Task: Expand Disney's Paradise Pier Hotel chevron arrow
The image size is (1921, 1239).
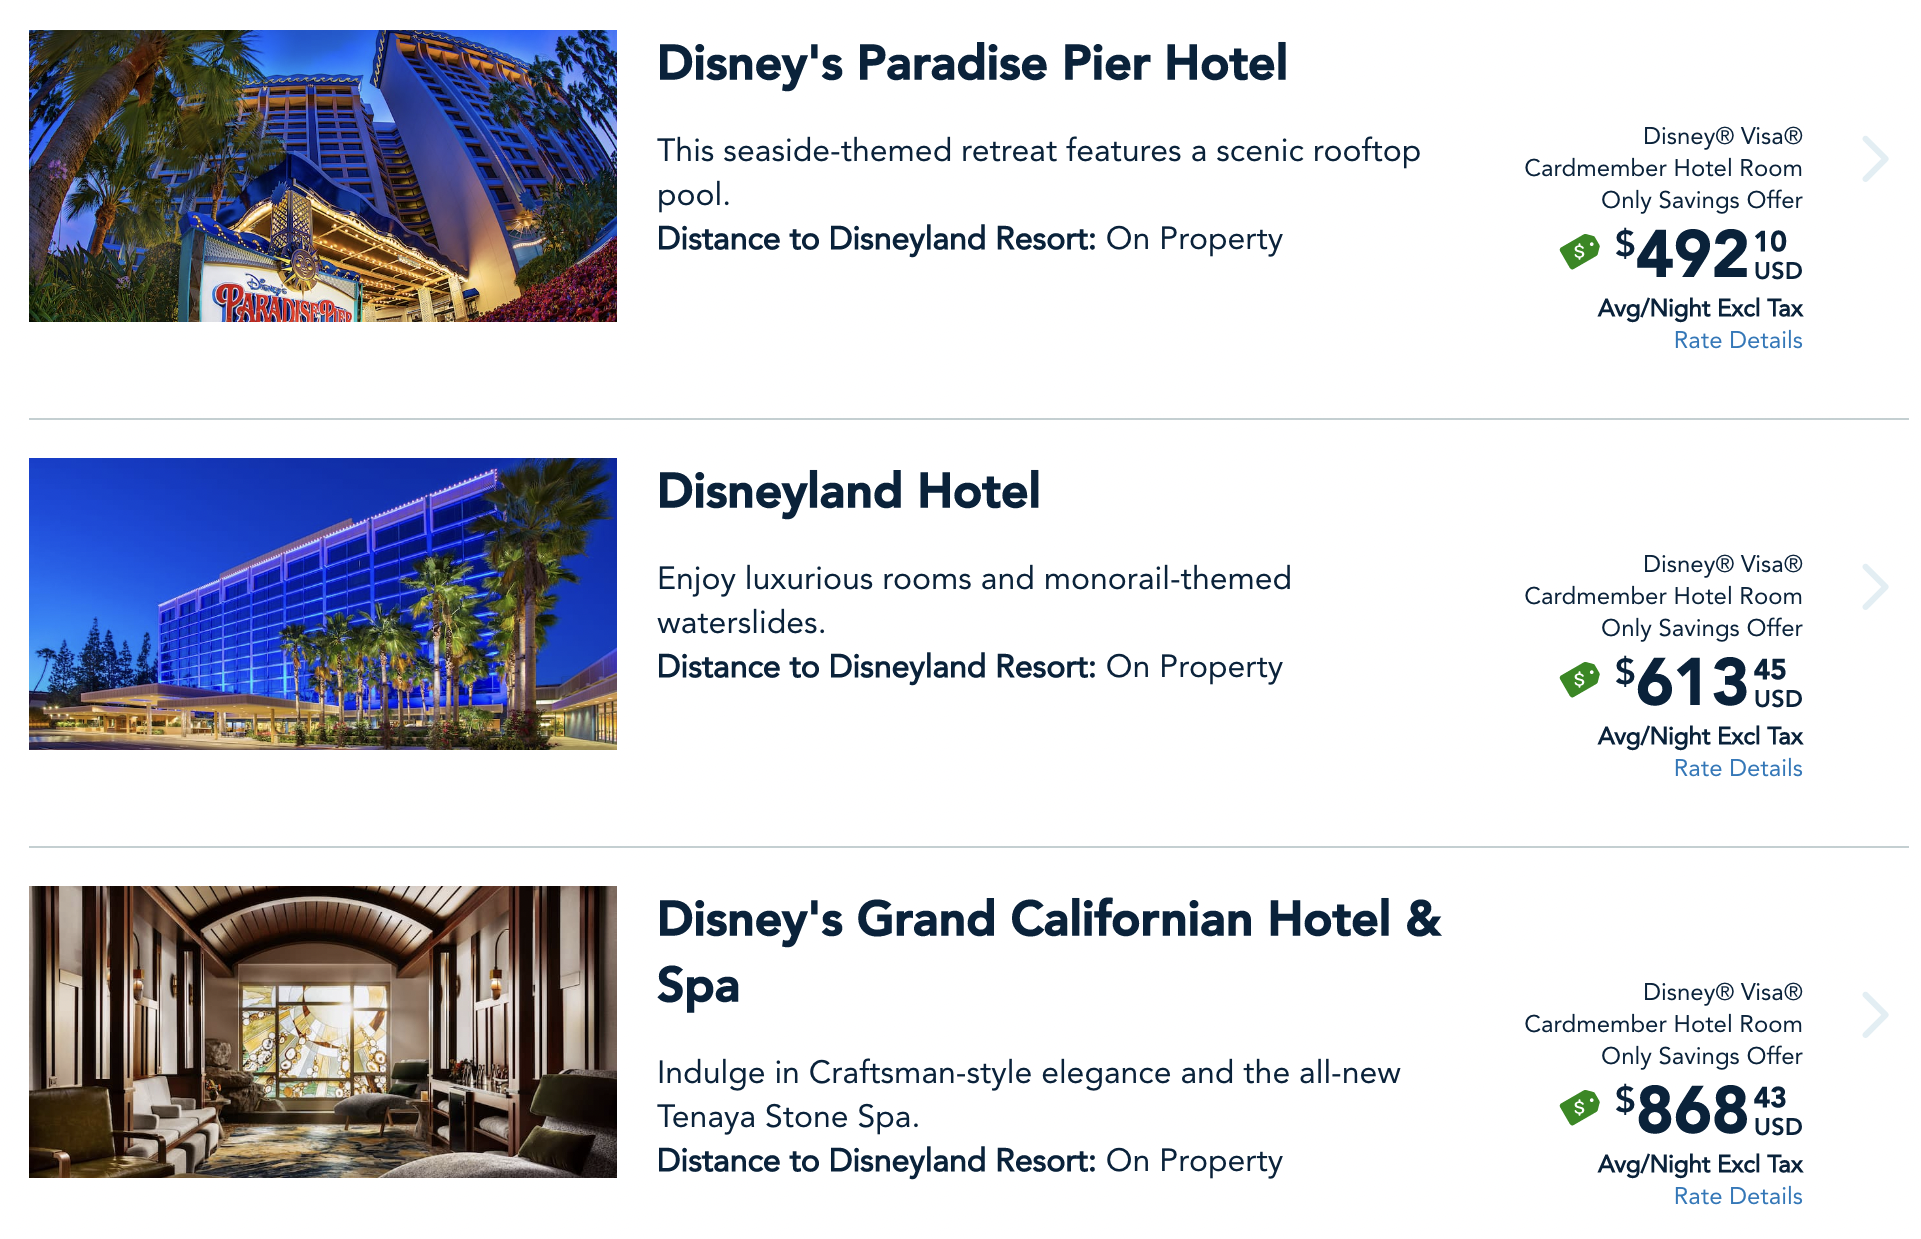Action: point(1874,159)
